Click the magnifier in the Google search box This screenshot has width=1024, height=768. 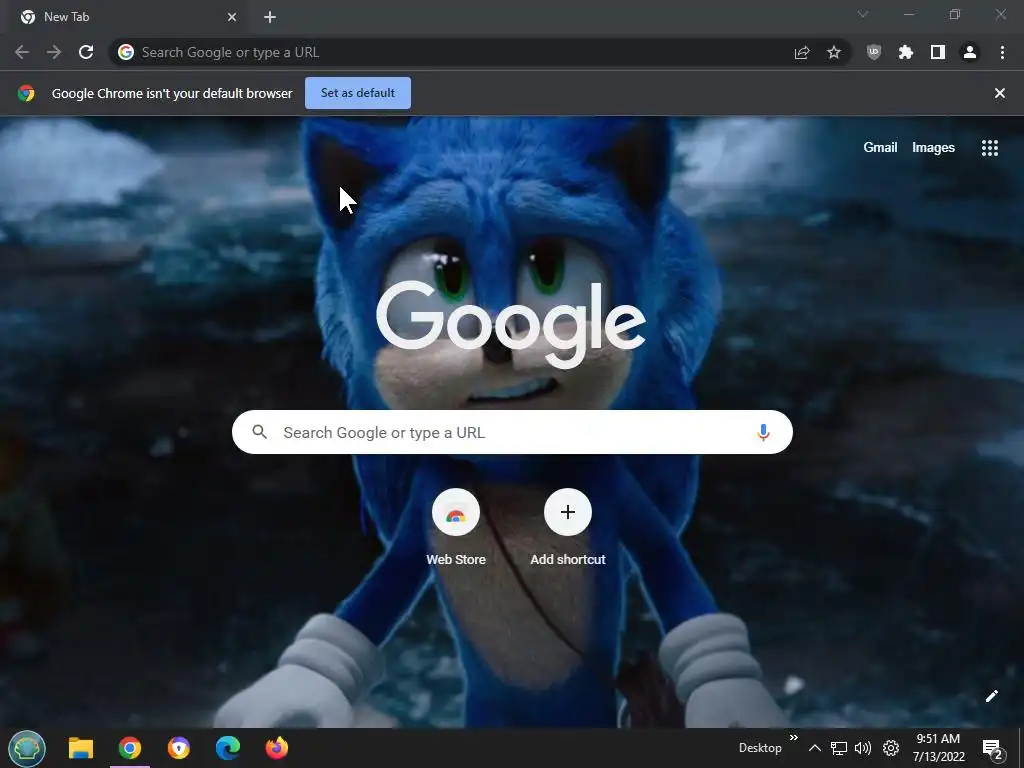260,432
